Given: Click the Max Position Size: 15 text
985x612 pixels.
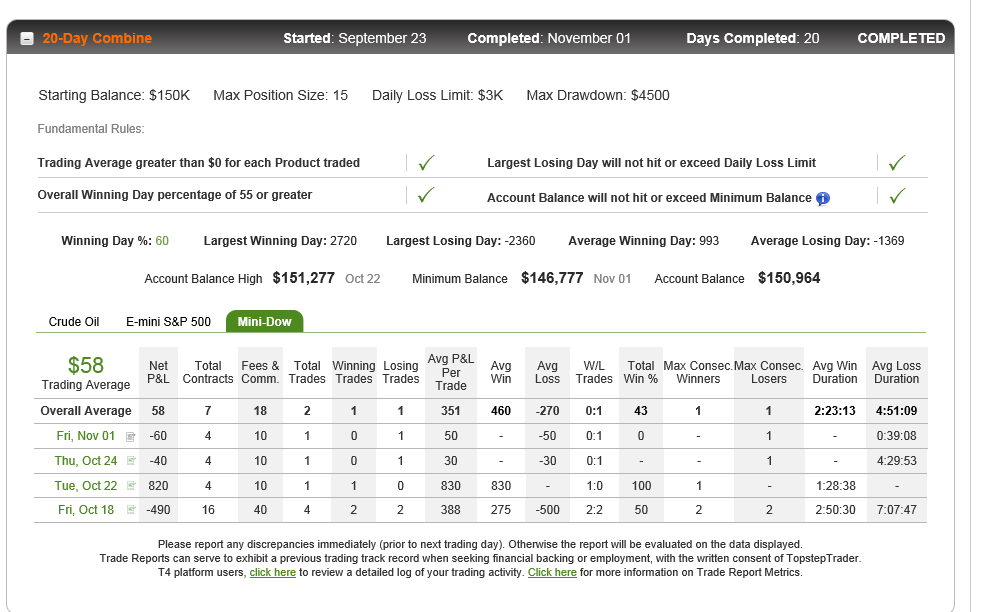Looking at the screenshot, I should [x=280, y=96].
